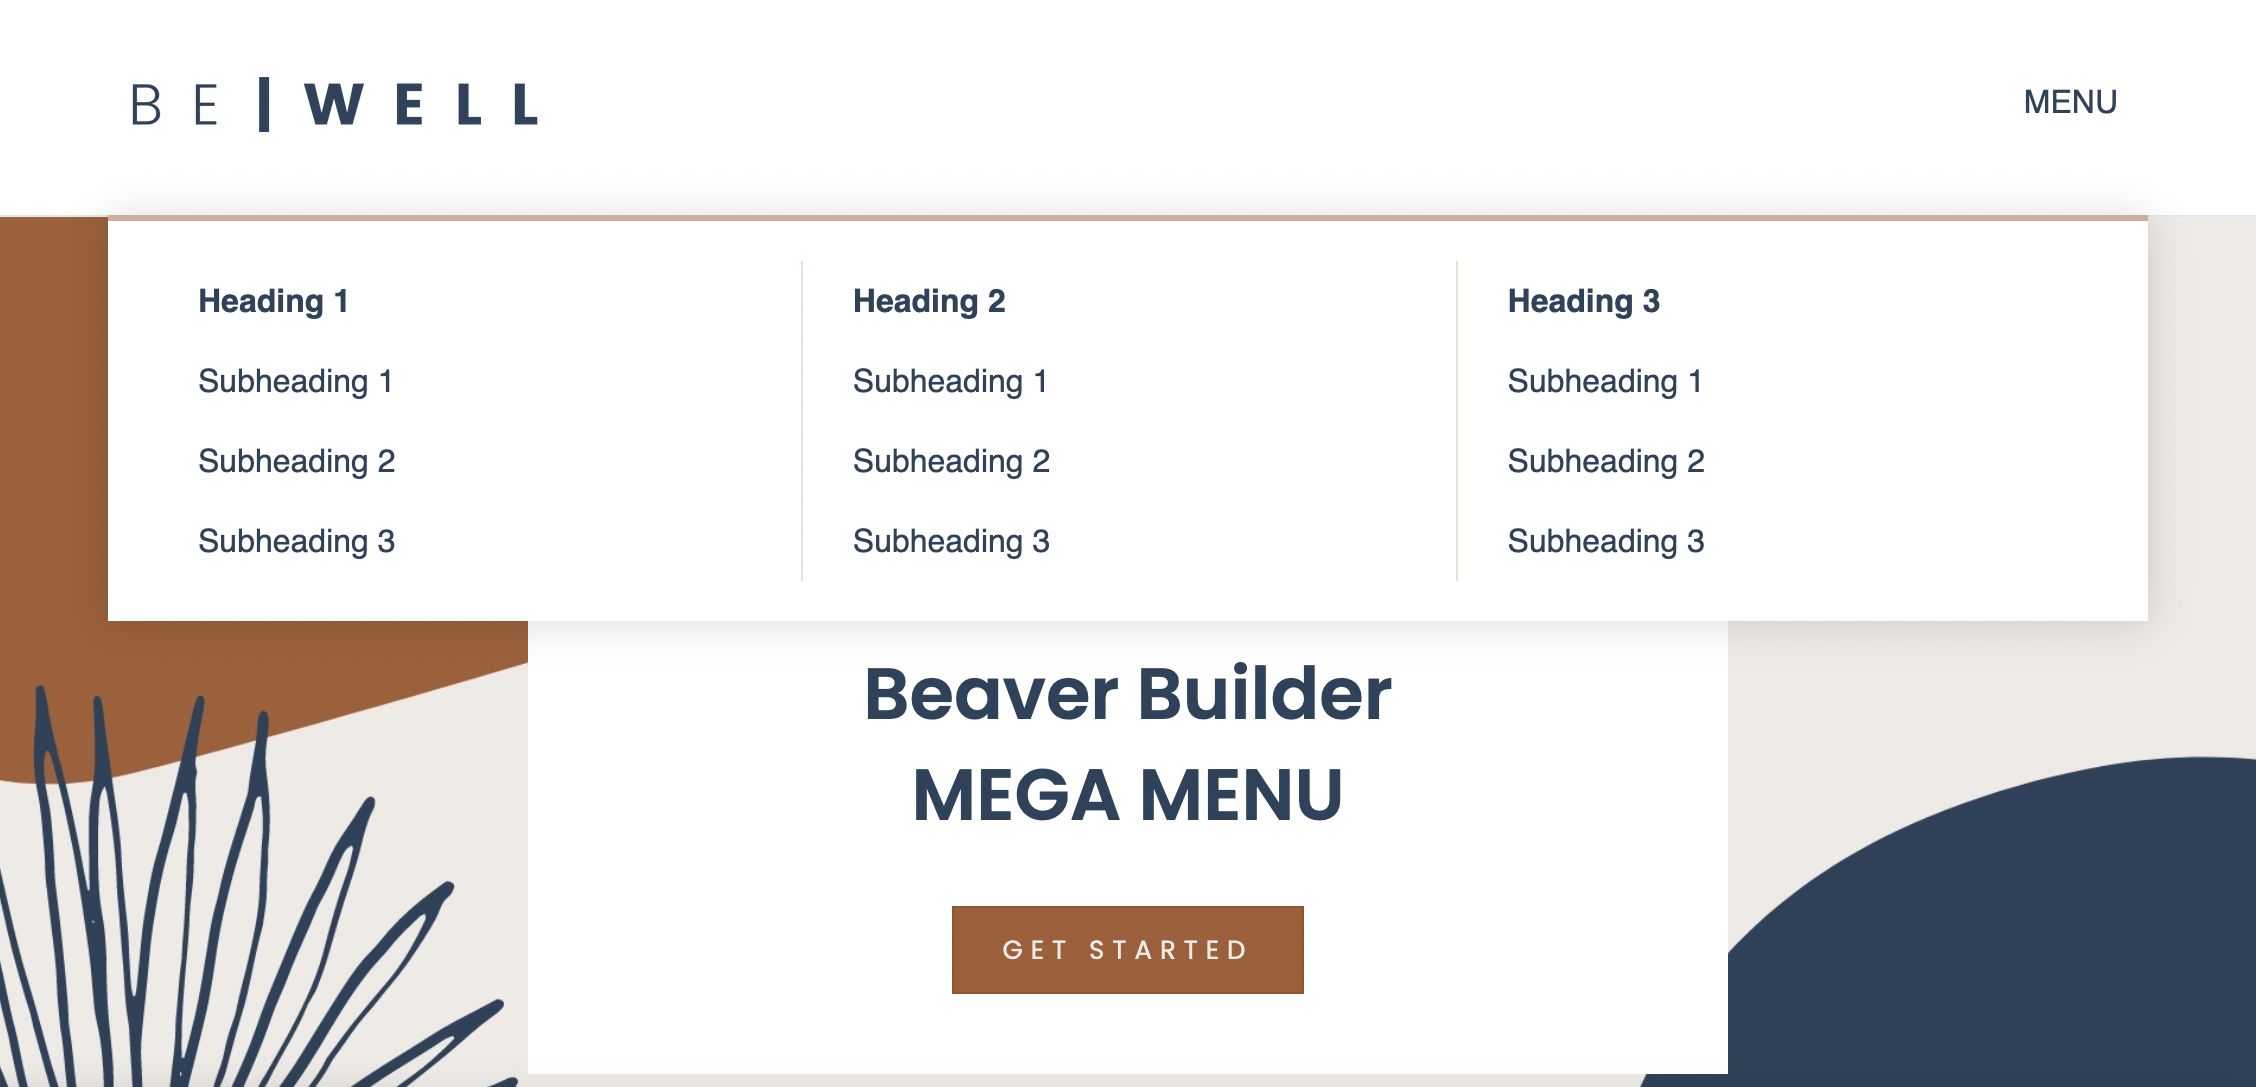Click Subheading 3 under Heading 3
2256x1087 pixels.
(1606, 541)
